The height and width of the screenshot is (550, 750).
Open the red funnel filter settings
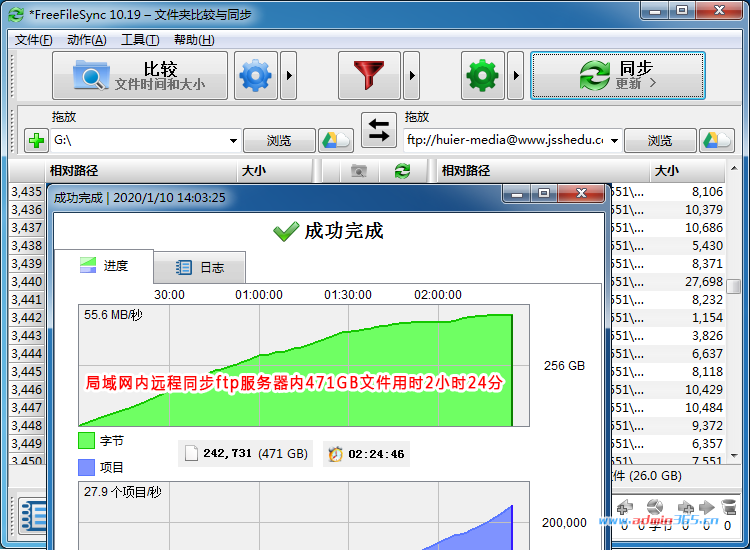[369, 76]
